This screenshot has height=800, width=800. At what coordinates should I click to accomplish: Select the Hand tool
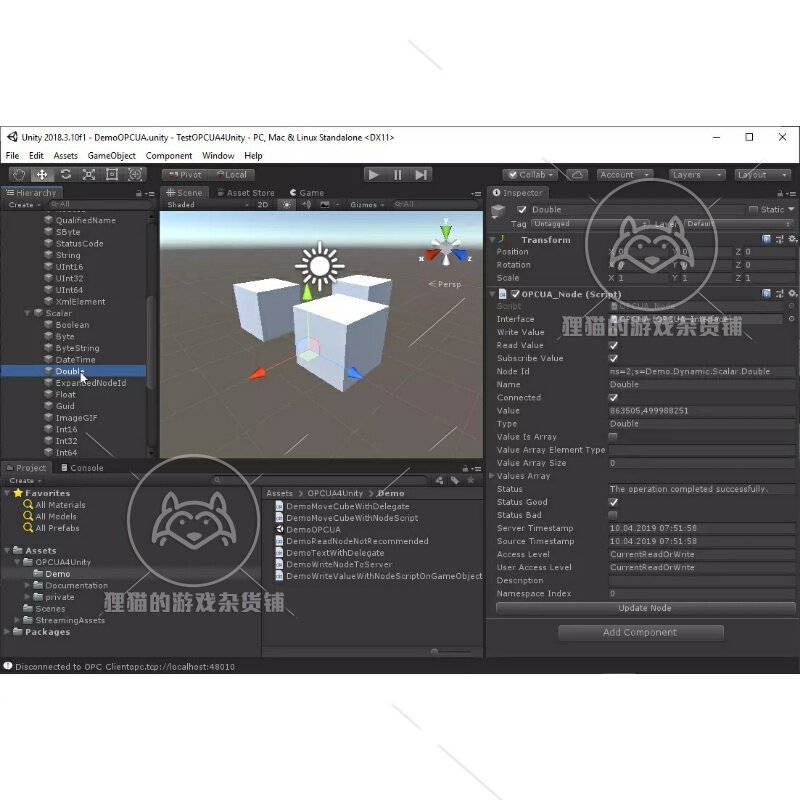(19, 174)
